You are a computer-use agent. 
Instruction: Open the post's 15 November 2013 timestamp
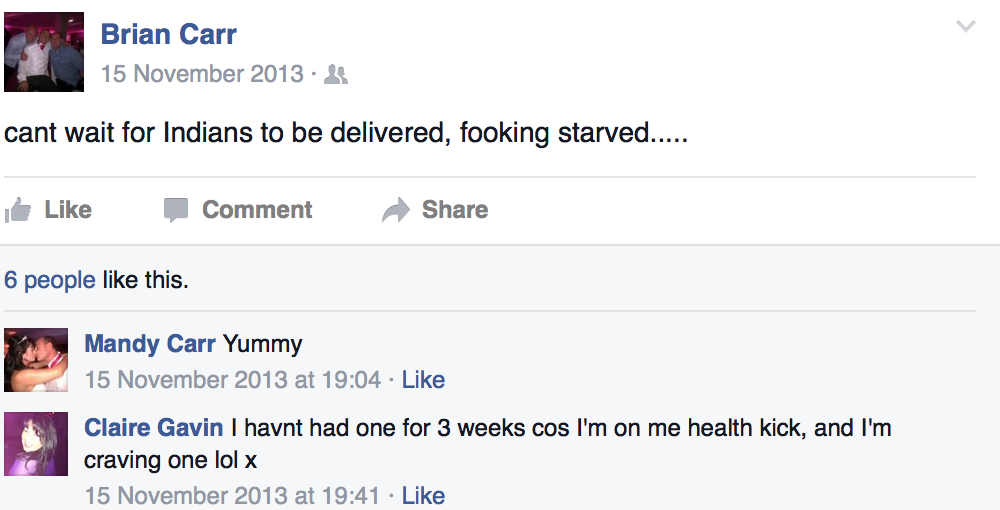[x=202, y=74]
